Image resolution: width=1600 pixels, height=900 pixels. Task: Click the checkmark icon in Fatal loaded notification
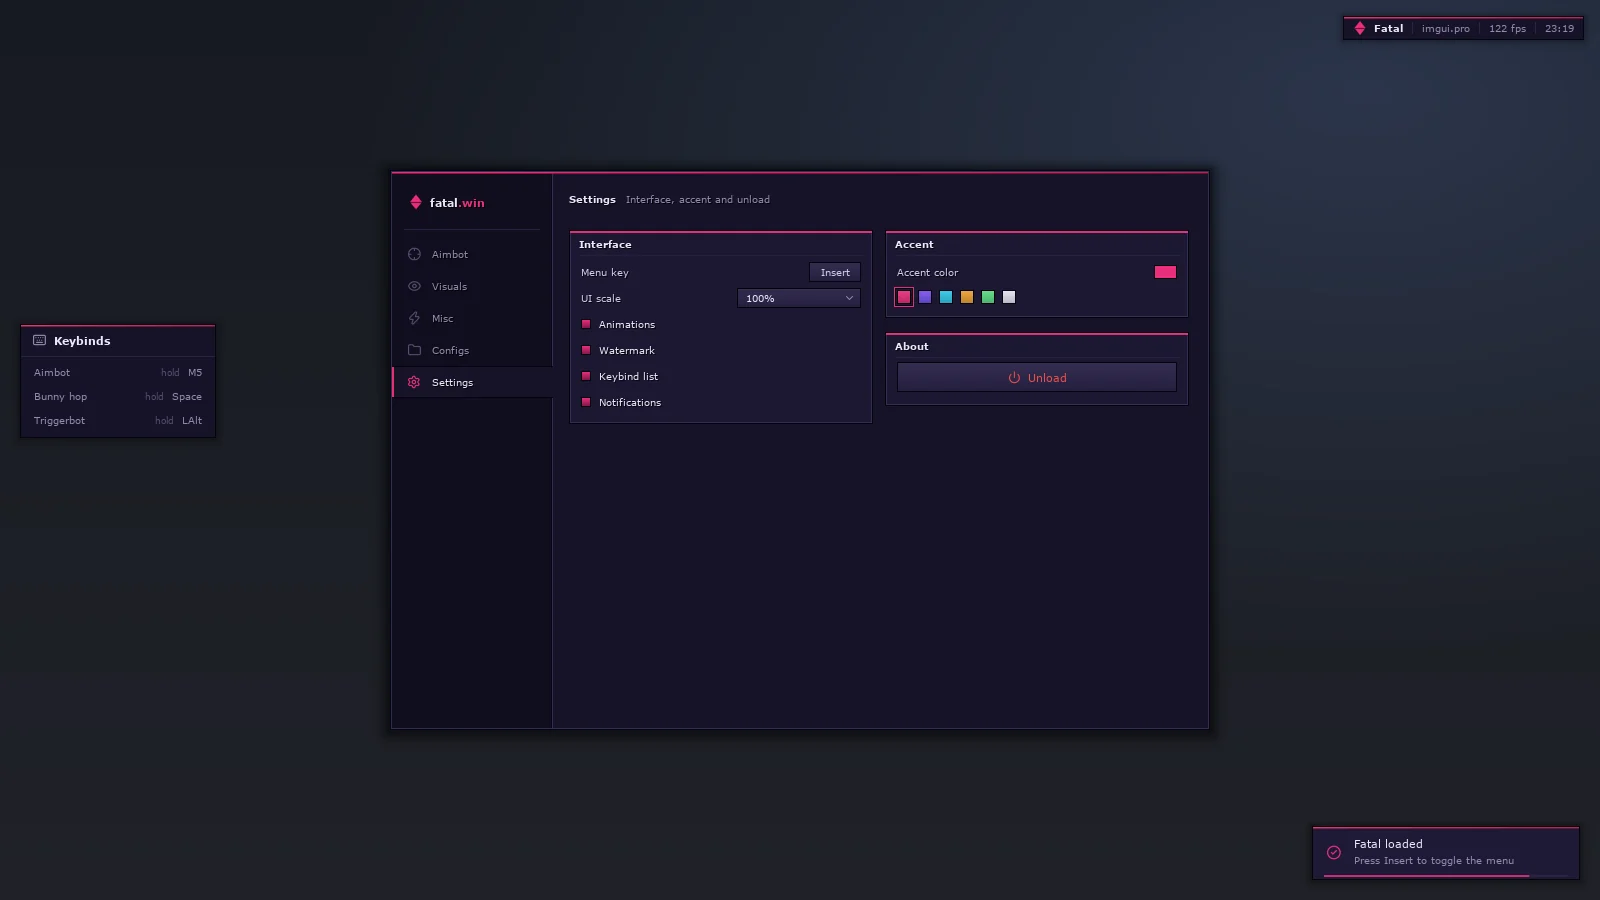[x=1334, y=853]
